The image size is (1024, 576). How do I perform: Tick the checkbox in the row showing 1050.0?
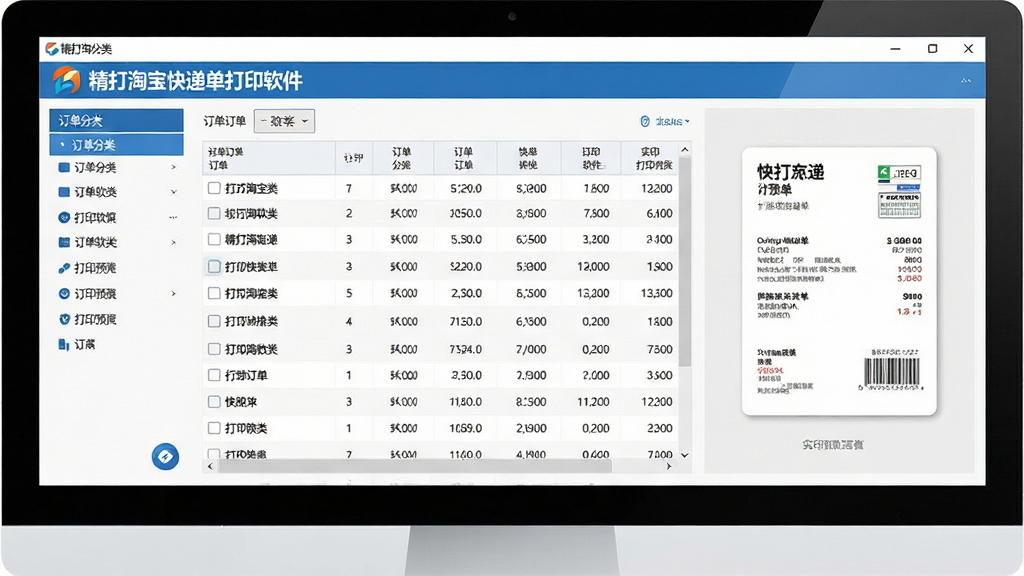[x=214, y=213]
